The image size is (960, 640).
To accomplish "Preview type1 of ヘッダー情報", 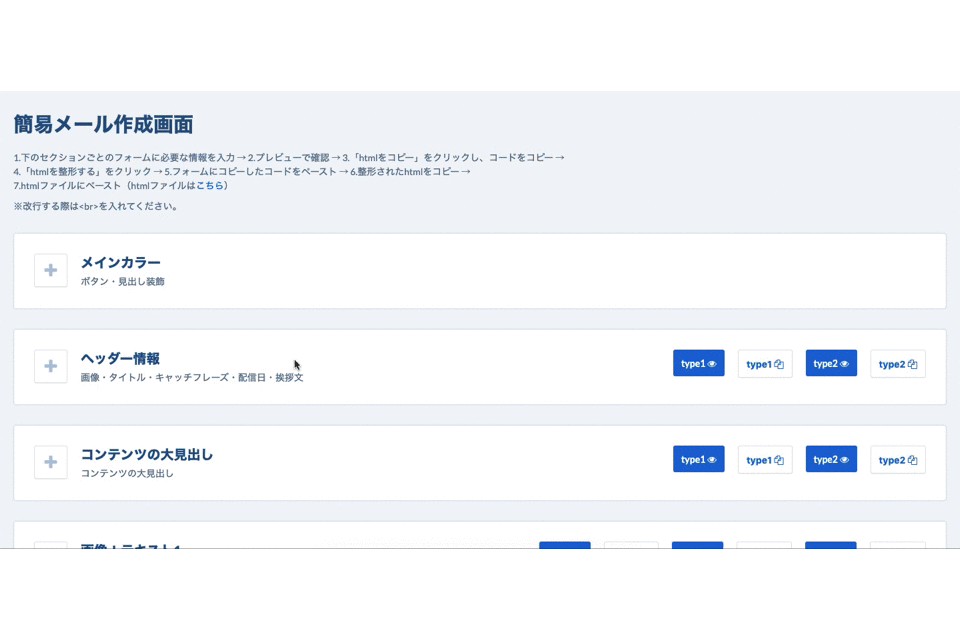I will tap(699, 363).
